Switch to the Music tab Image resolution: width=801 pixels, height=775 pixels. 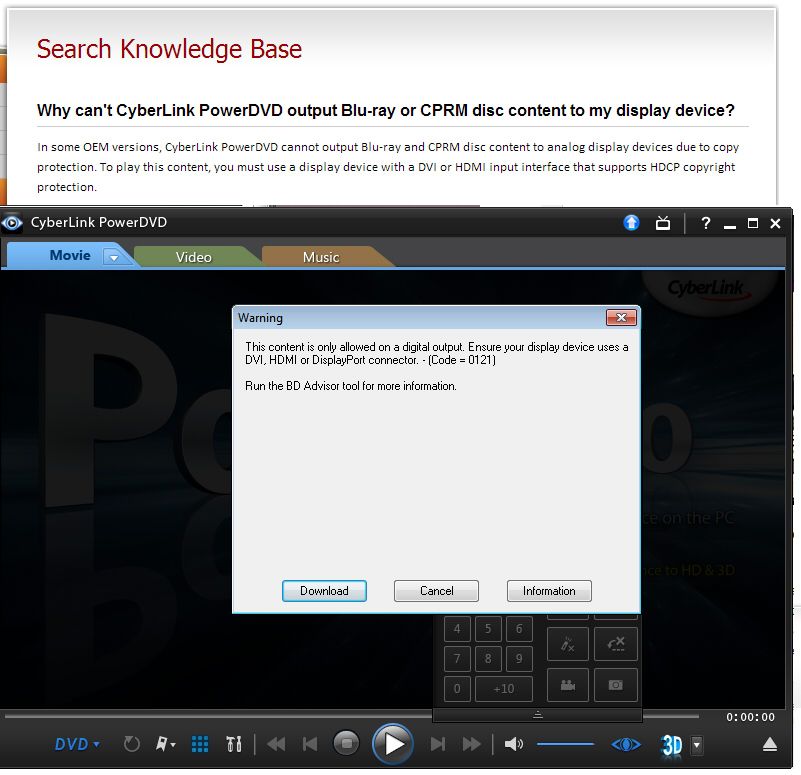click(x=321, y=257)
